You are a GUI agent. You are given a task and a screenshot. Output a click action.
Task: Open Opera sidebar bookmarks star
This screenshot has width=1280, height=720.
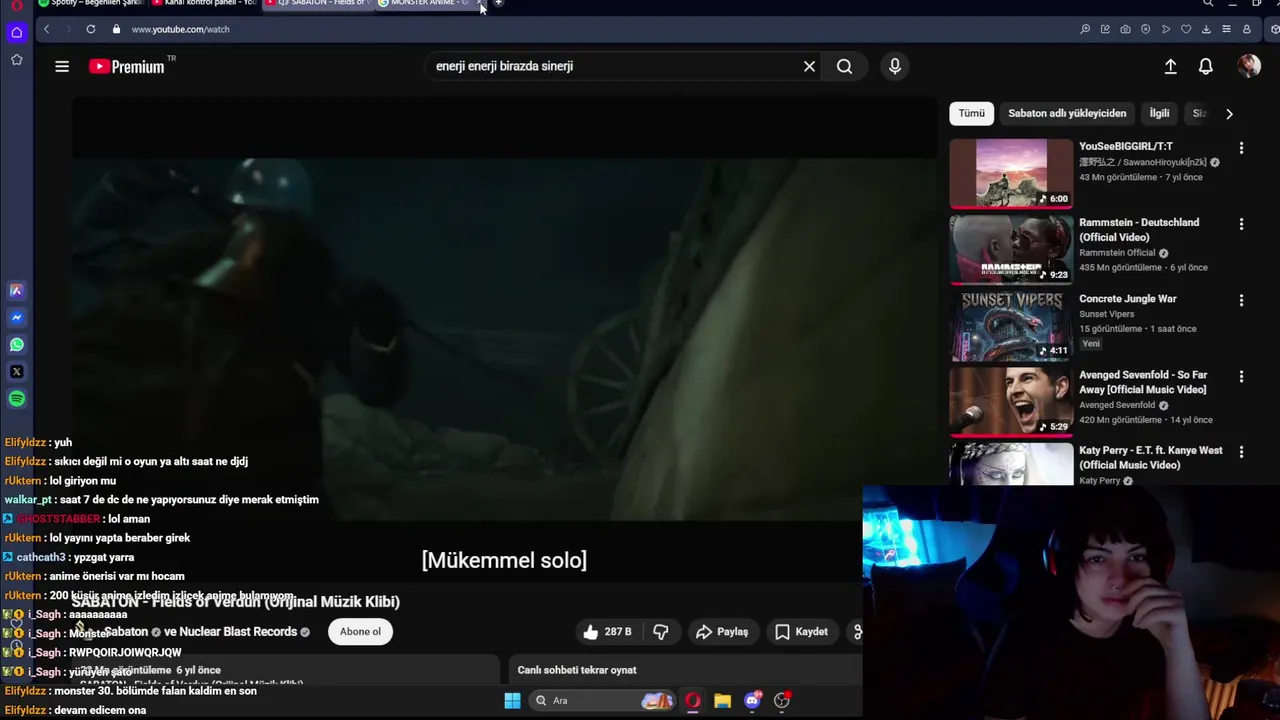(17, 60)
